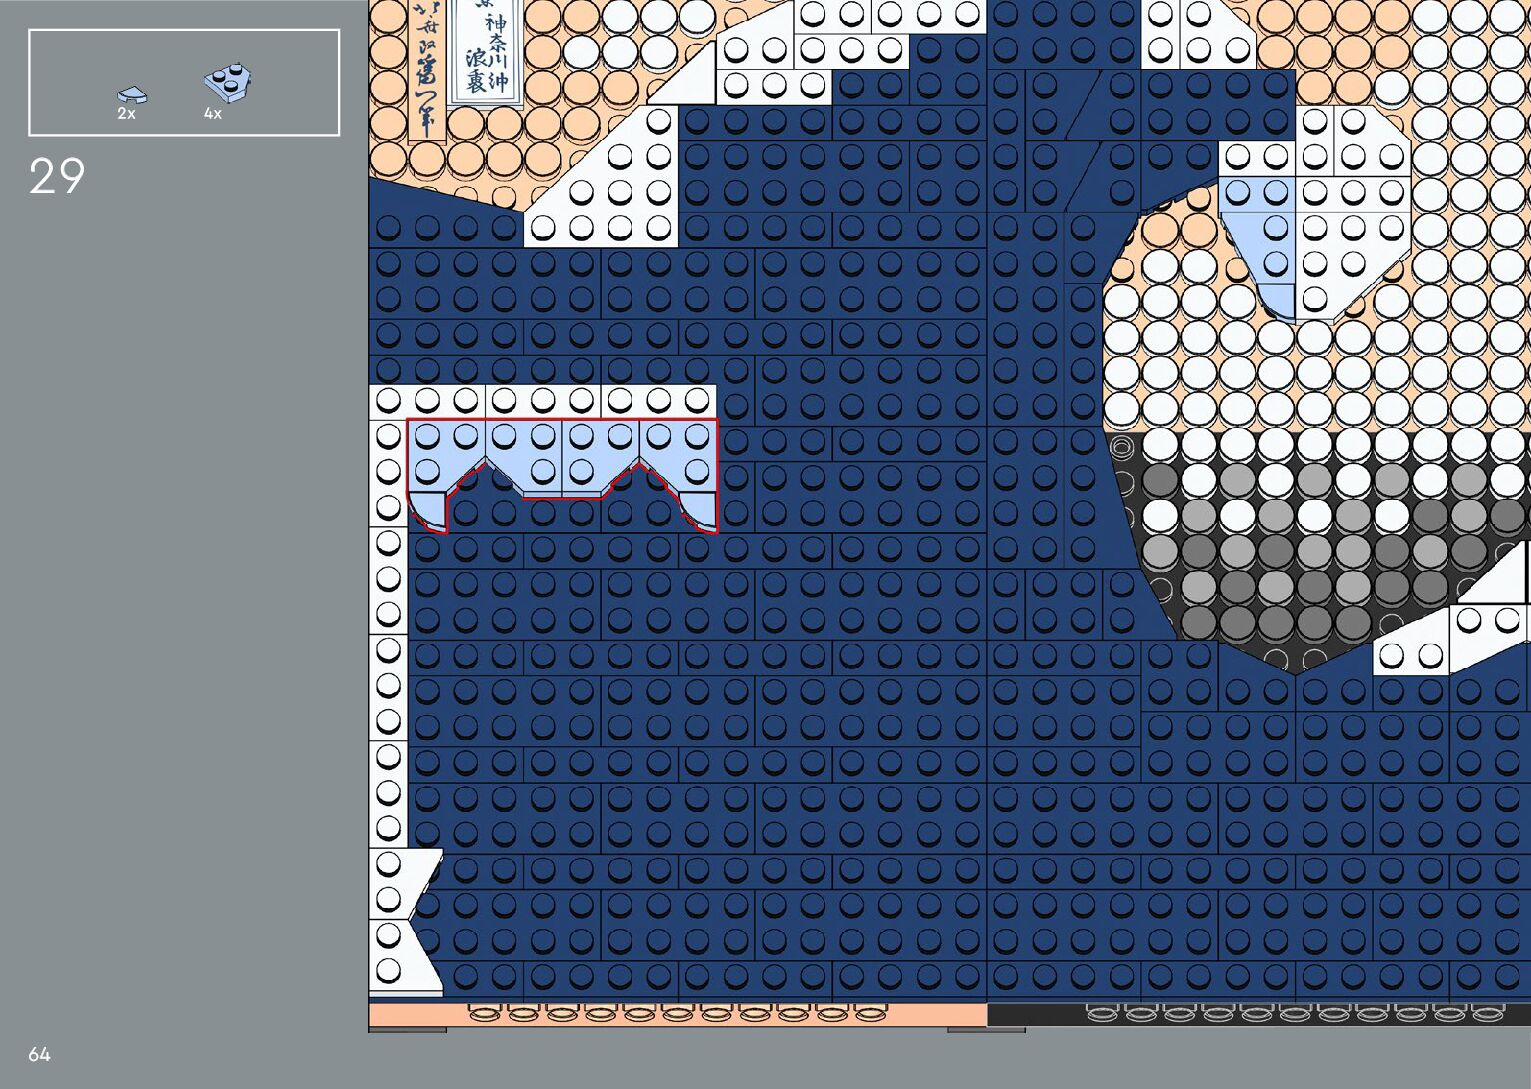The height and width of the screenshot is (1089, 1531).
Task: Click the vertical signature text on tan strip
Action: pos(425,68)
